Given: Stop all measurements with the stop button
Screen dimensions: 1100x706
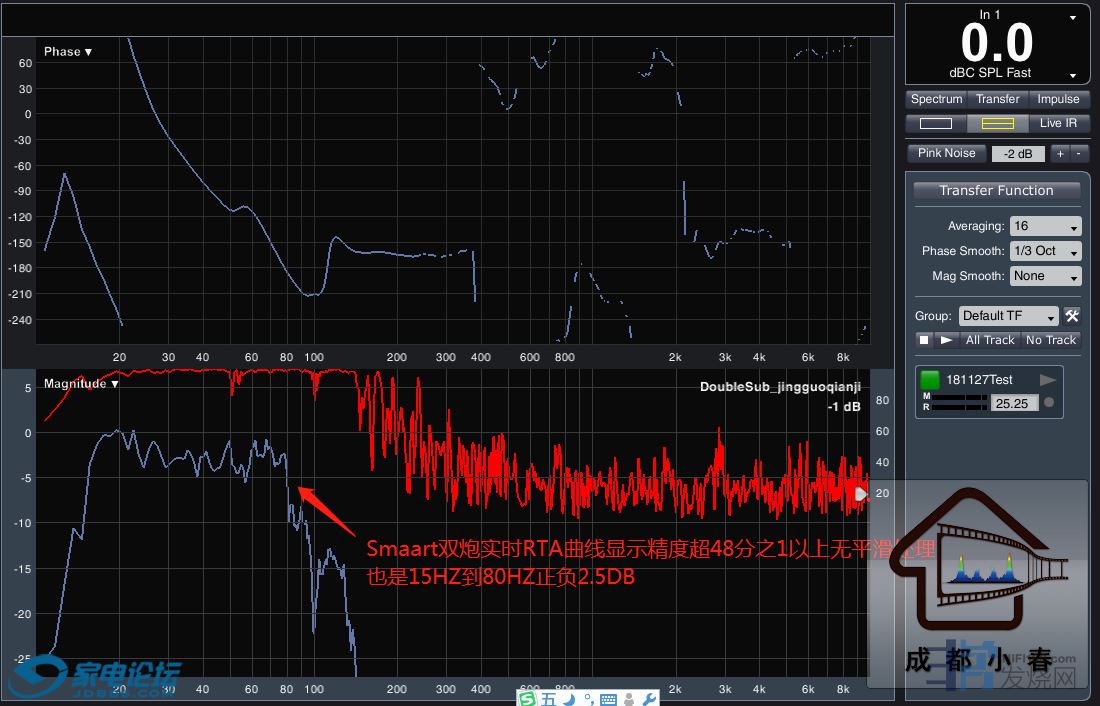Looking at the screenshot, I should [925, 340].
